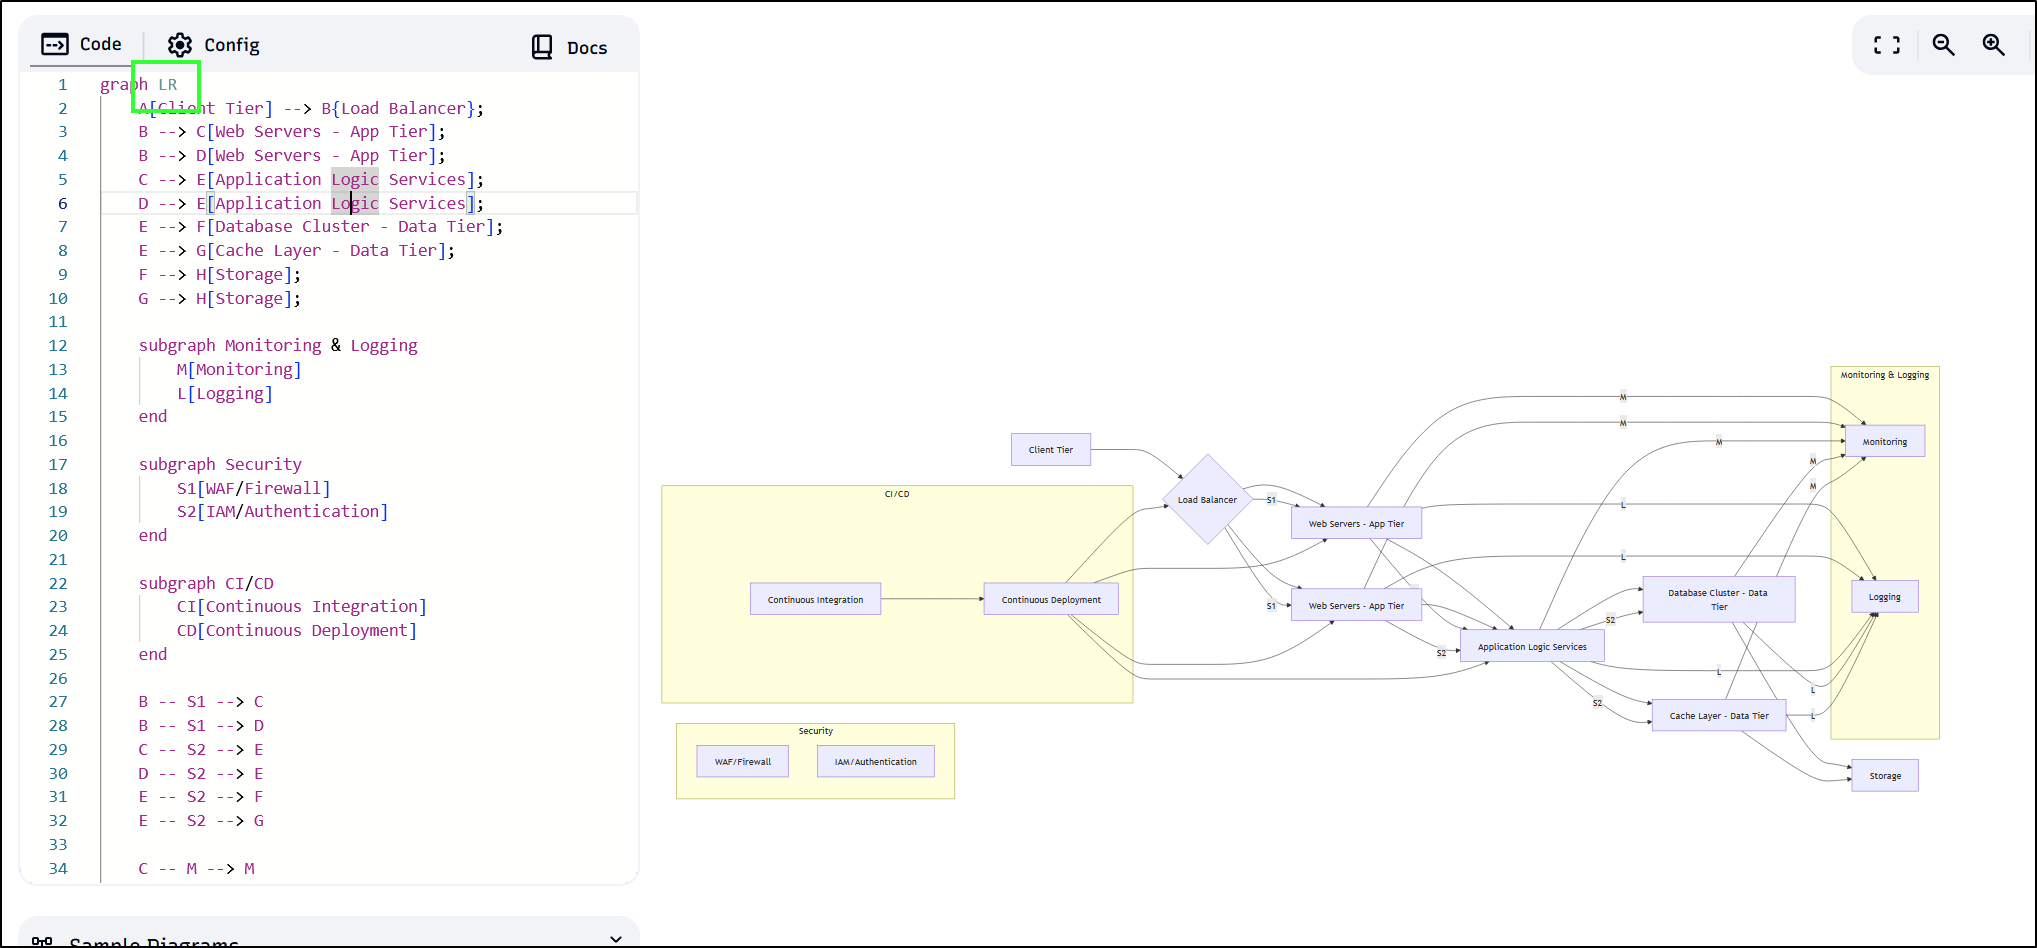Open the Docs link
This screenshot has height=948, width=2037.
point(570,48)
